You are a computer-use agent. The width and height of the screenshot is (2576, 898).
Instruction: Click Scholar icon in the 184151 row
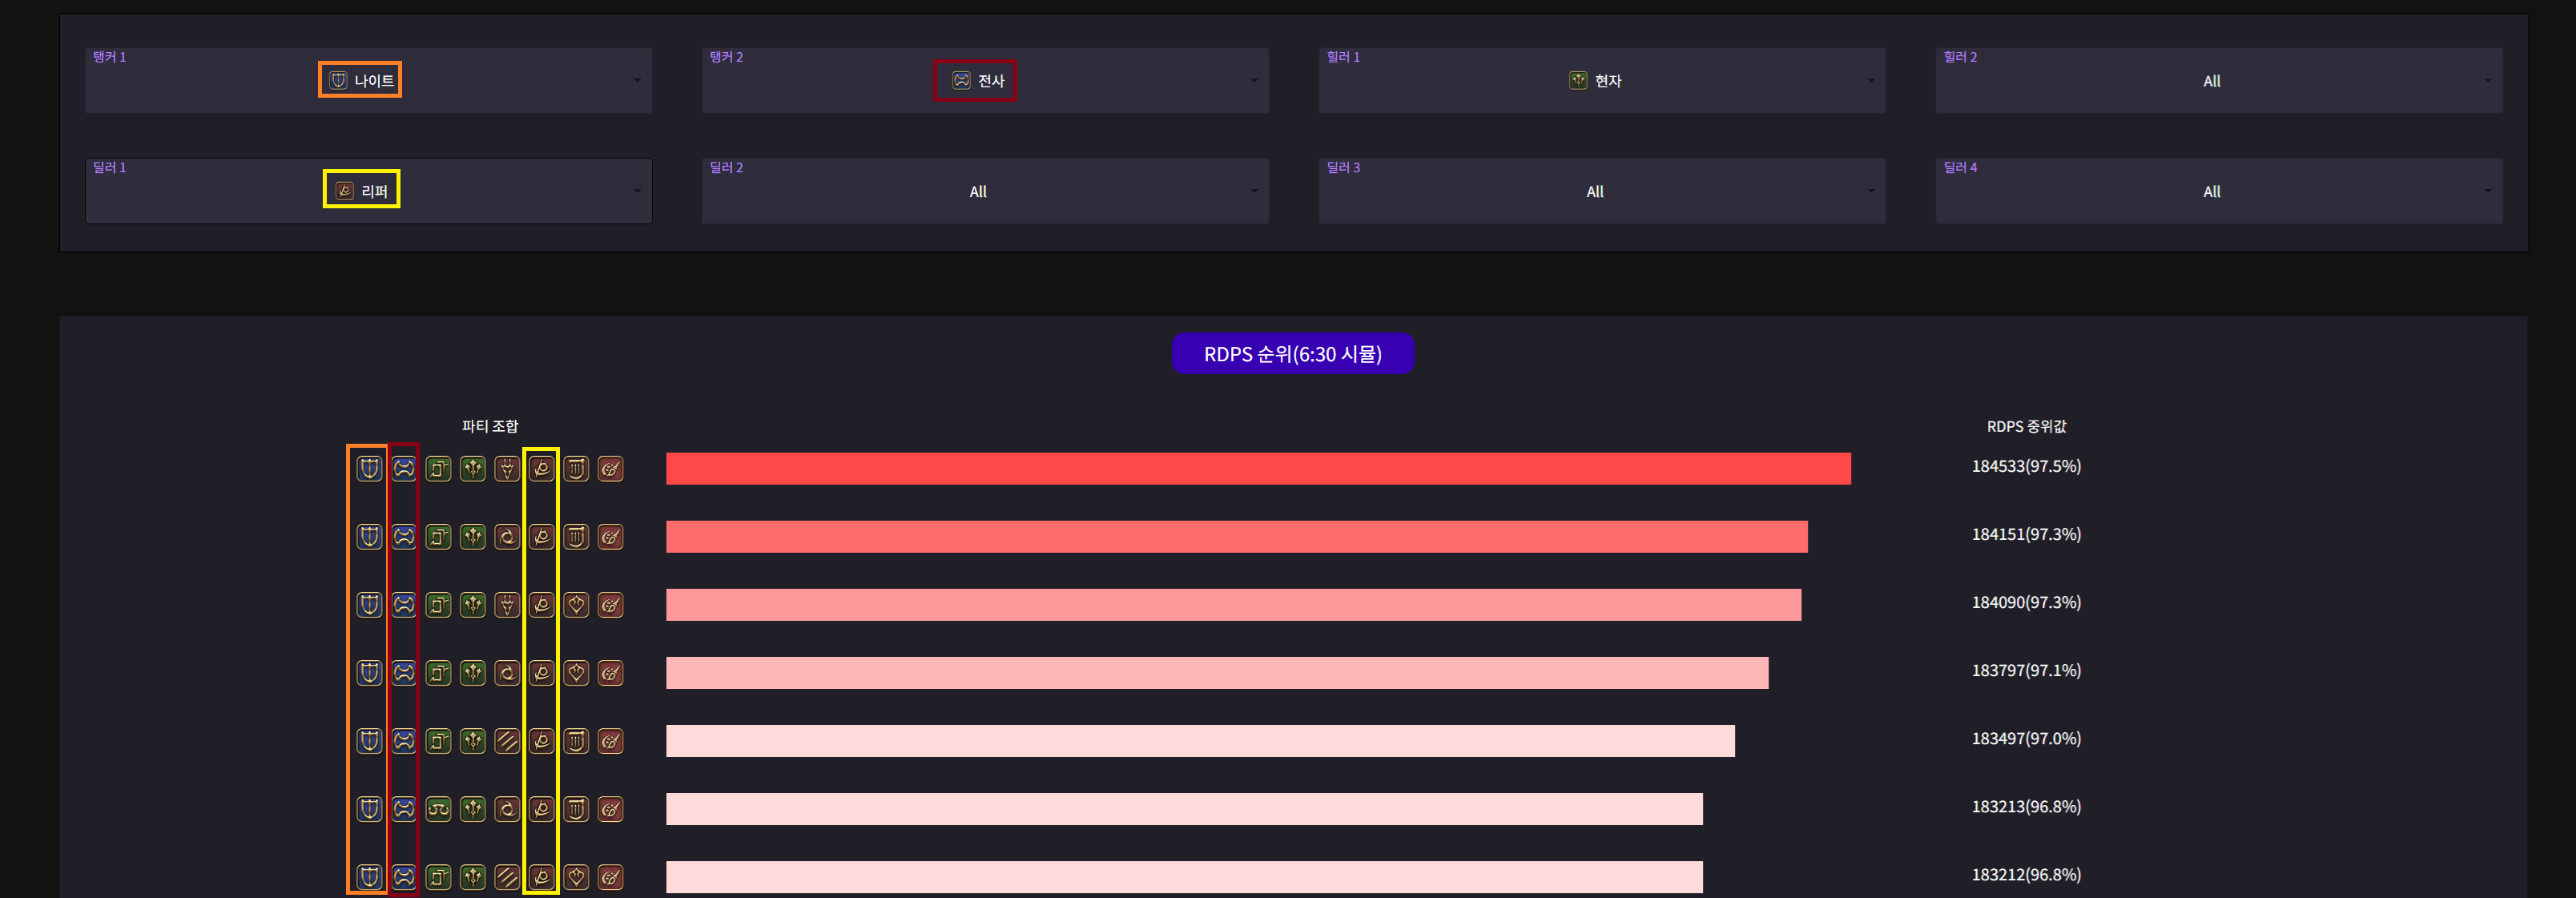438,536
